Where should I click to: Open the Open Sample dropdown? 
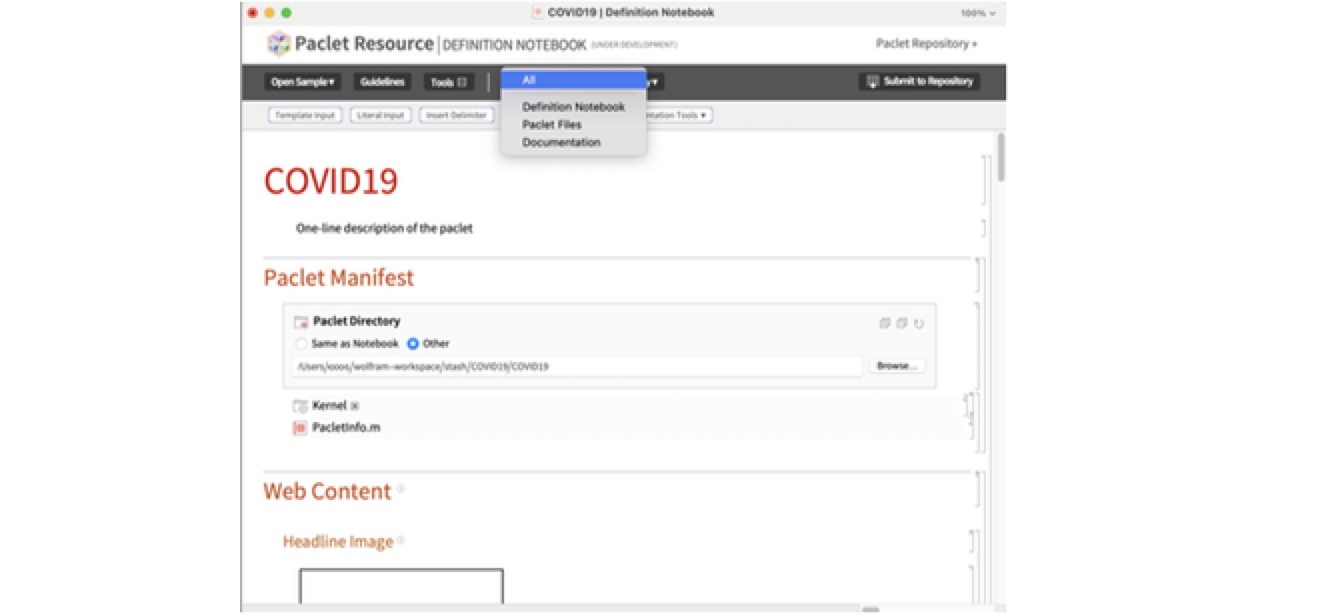pos(302,82)
